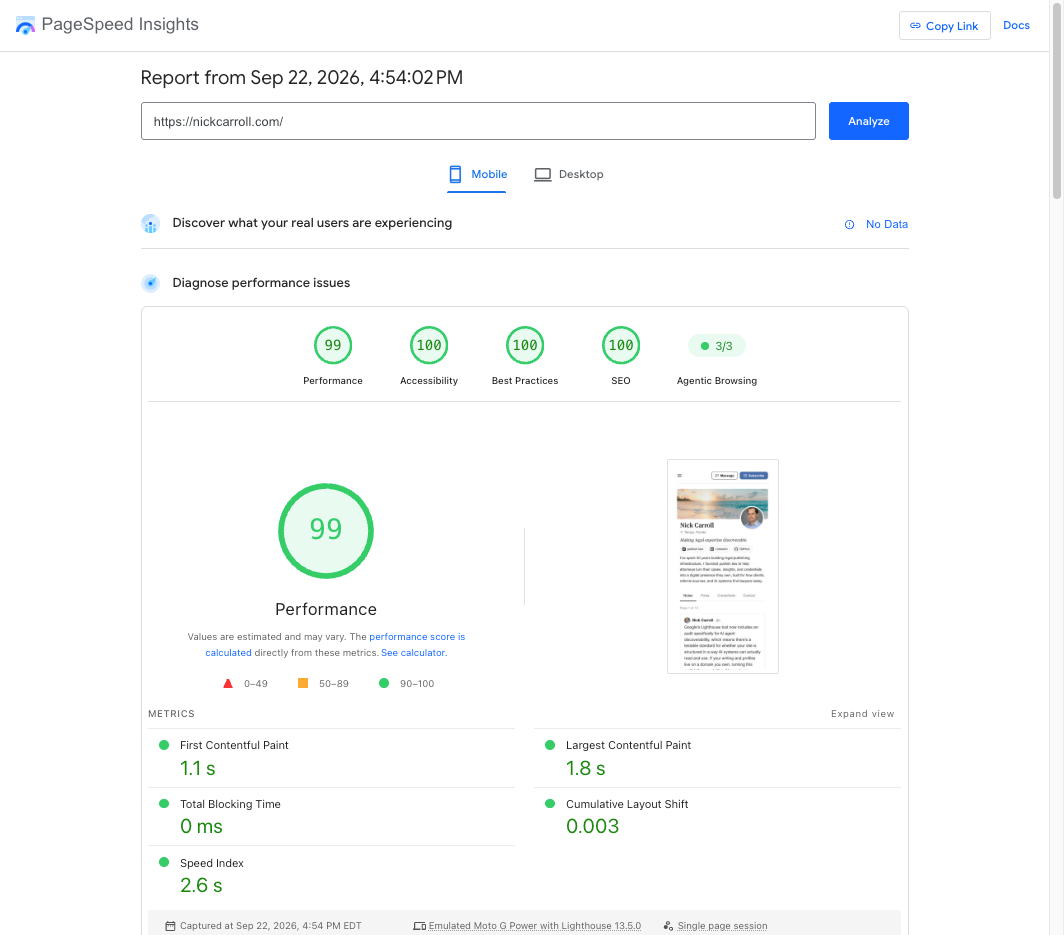Click the Diagnose performance issues icon
Image resolution: width=1064 pixels, height=935 pixels.
click(151, 283)
